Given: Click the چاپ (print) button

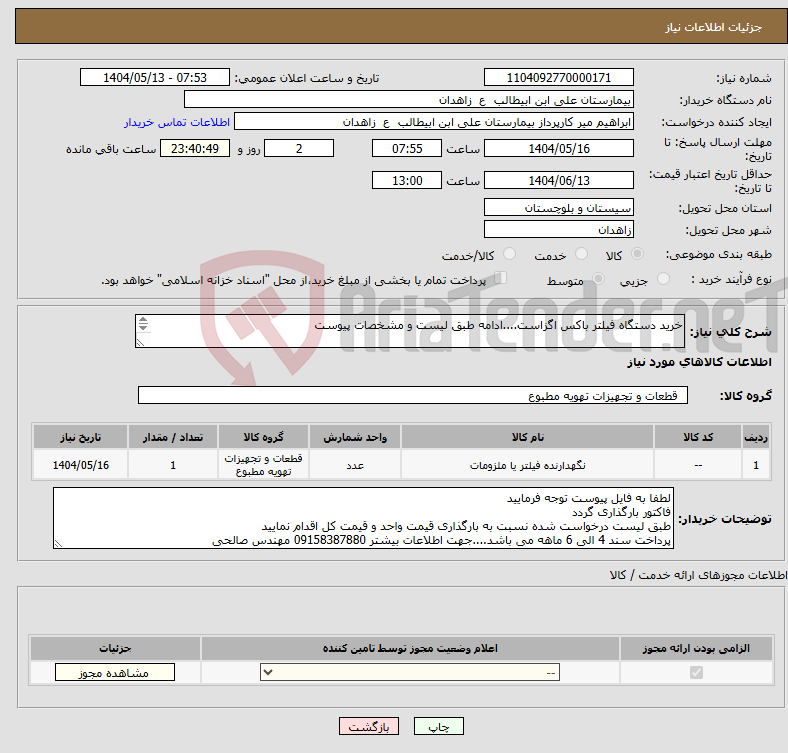Looking at the screenshot, I should click(438, 727).
